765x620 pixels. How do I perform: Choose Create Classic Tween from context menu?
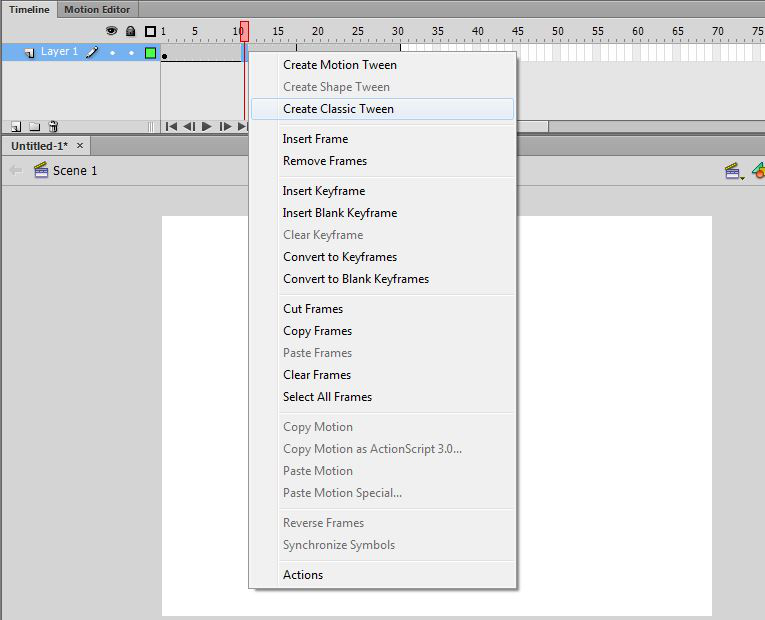(338, 109)
